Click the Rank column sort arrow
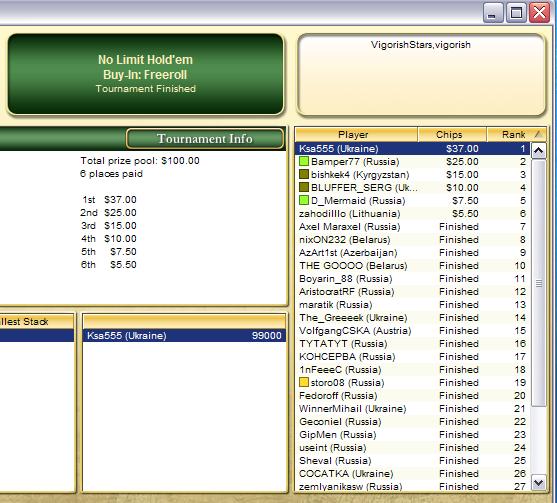 538,134
